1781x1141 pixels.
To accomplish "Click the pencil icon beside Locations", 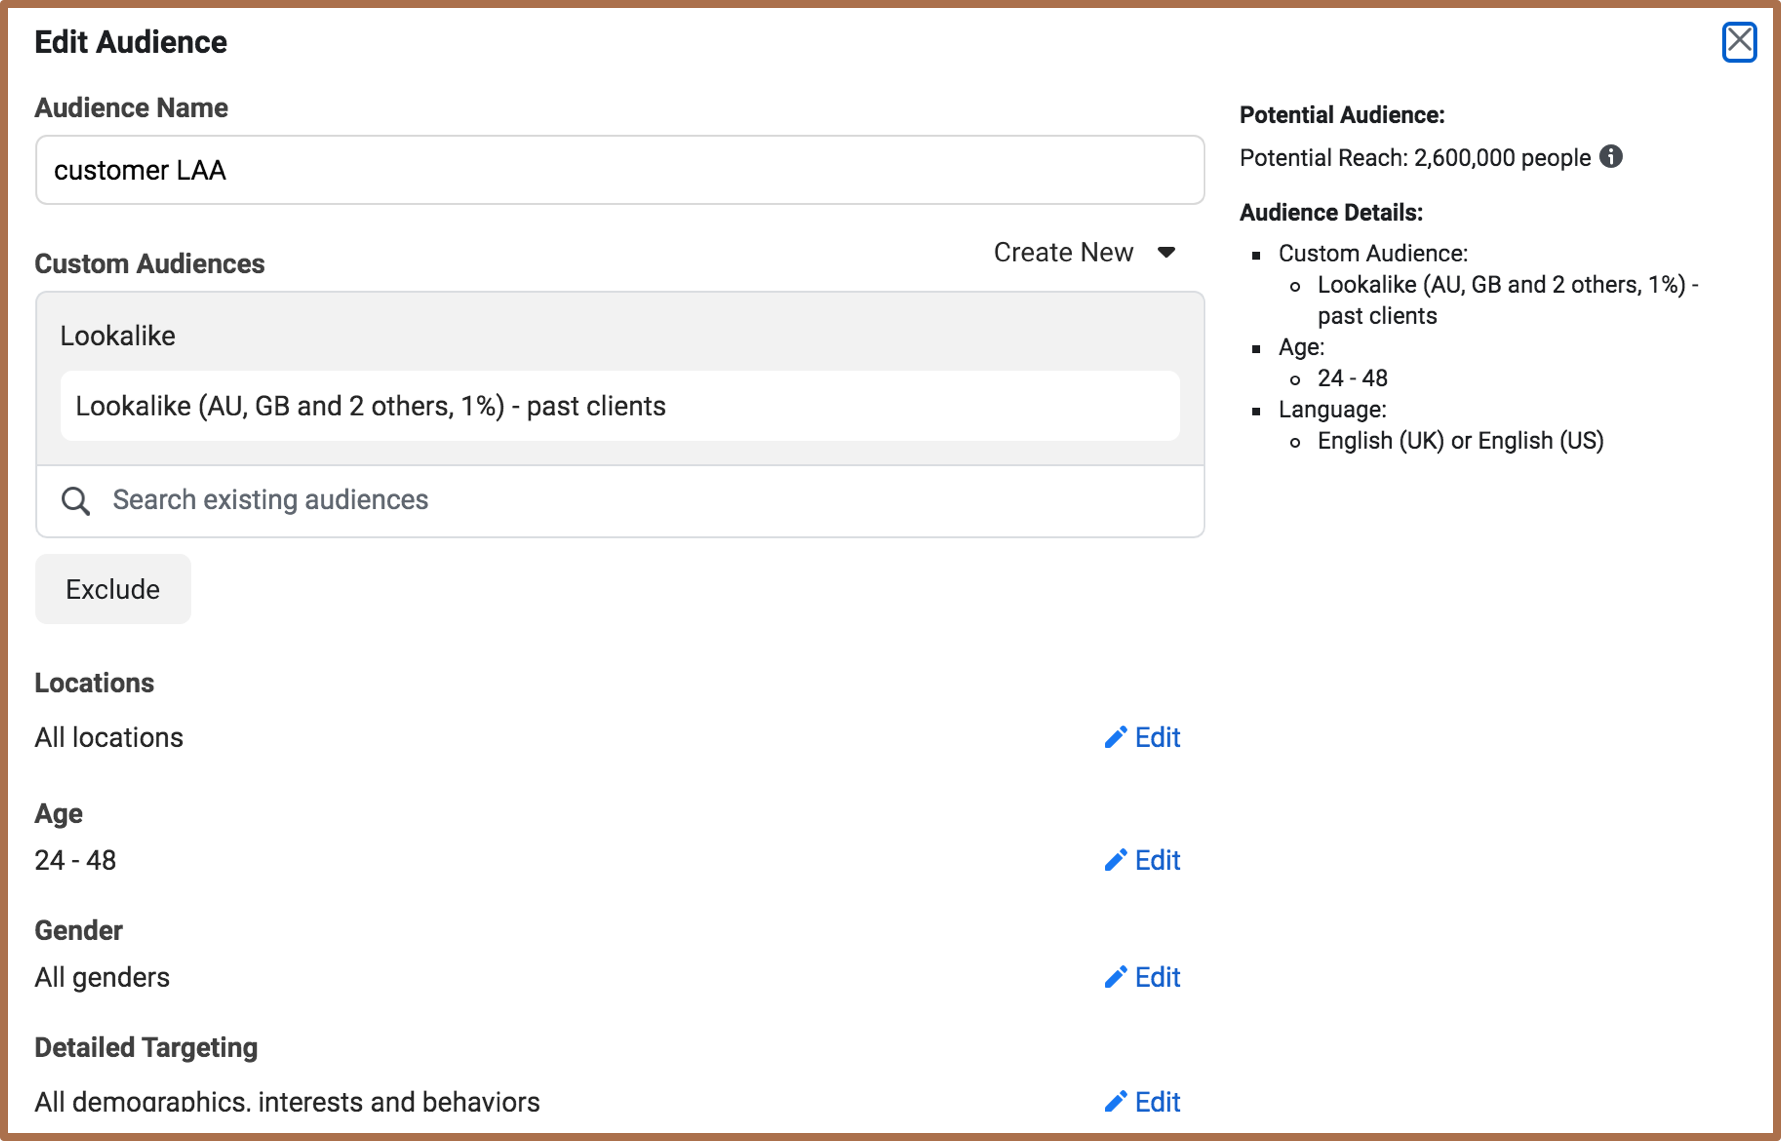I will coord(1115,738).
